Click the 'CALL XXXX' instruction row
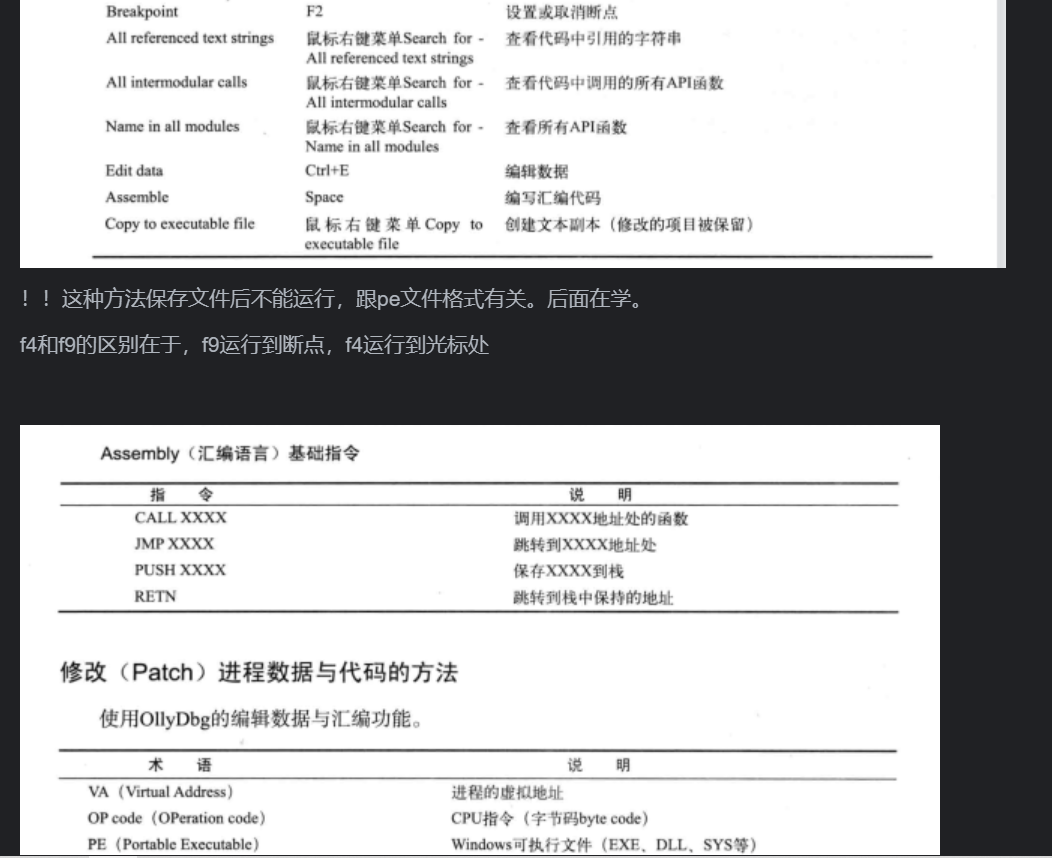 (x=181, y=518)
